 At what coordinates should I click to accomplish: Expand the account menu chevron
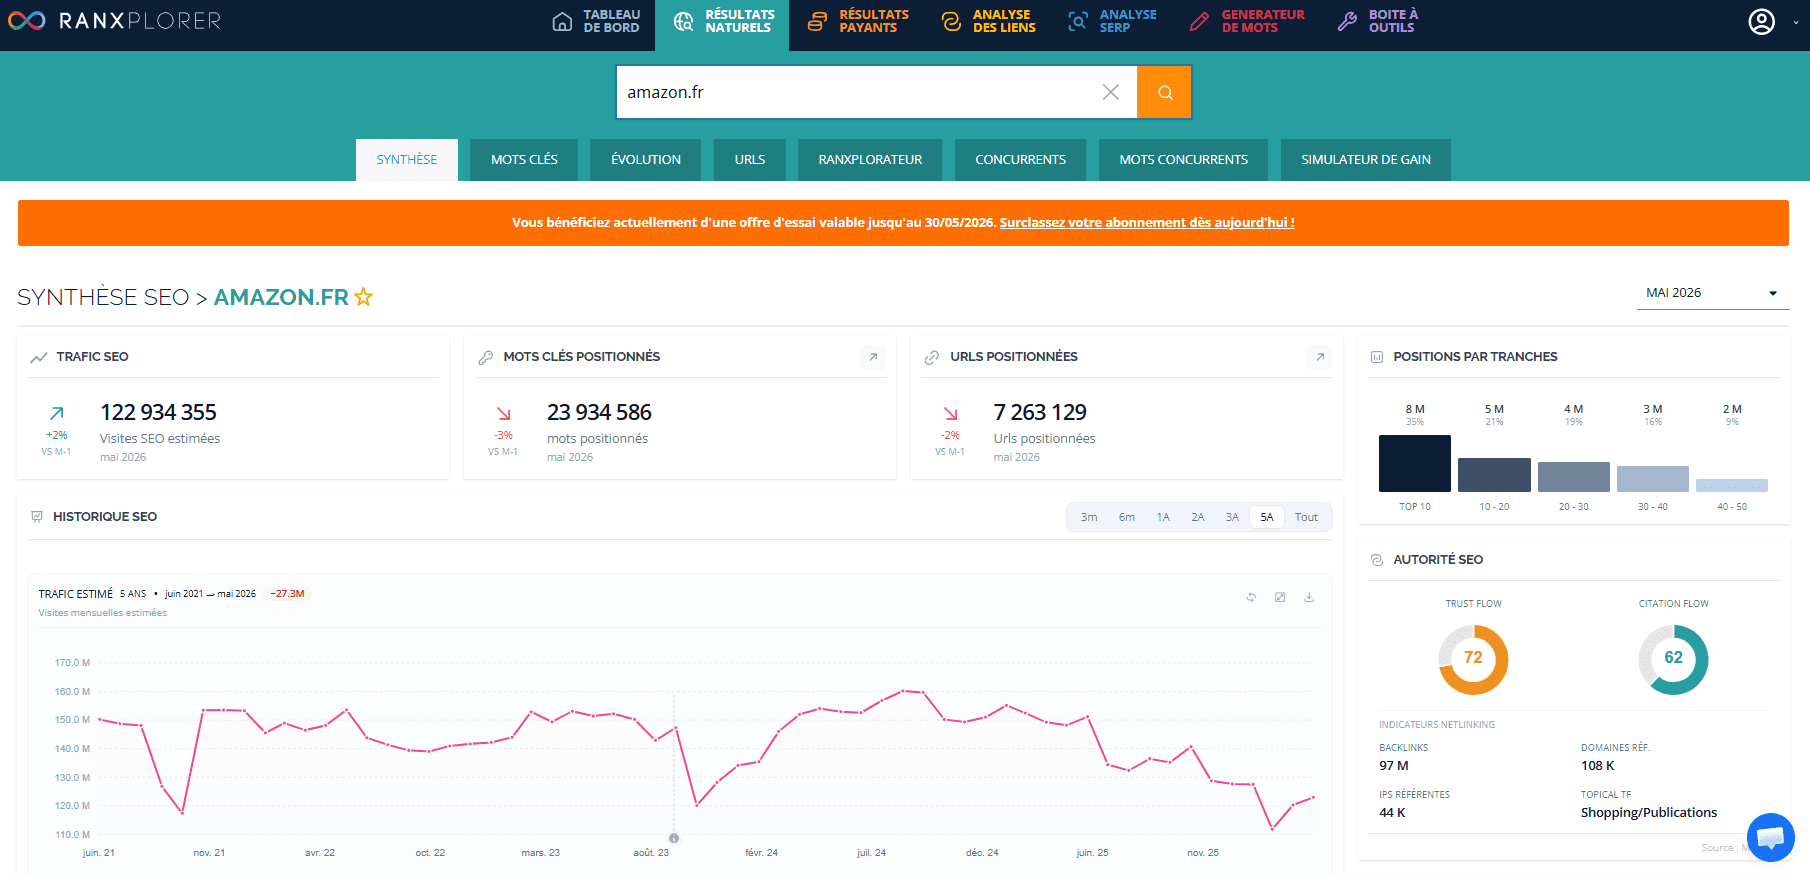(x=1796, y=22)
